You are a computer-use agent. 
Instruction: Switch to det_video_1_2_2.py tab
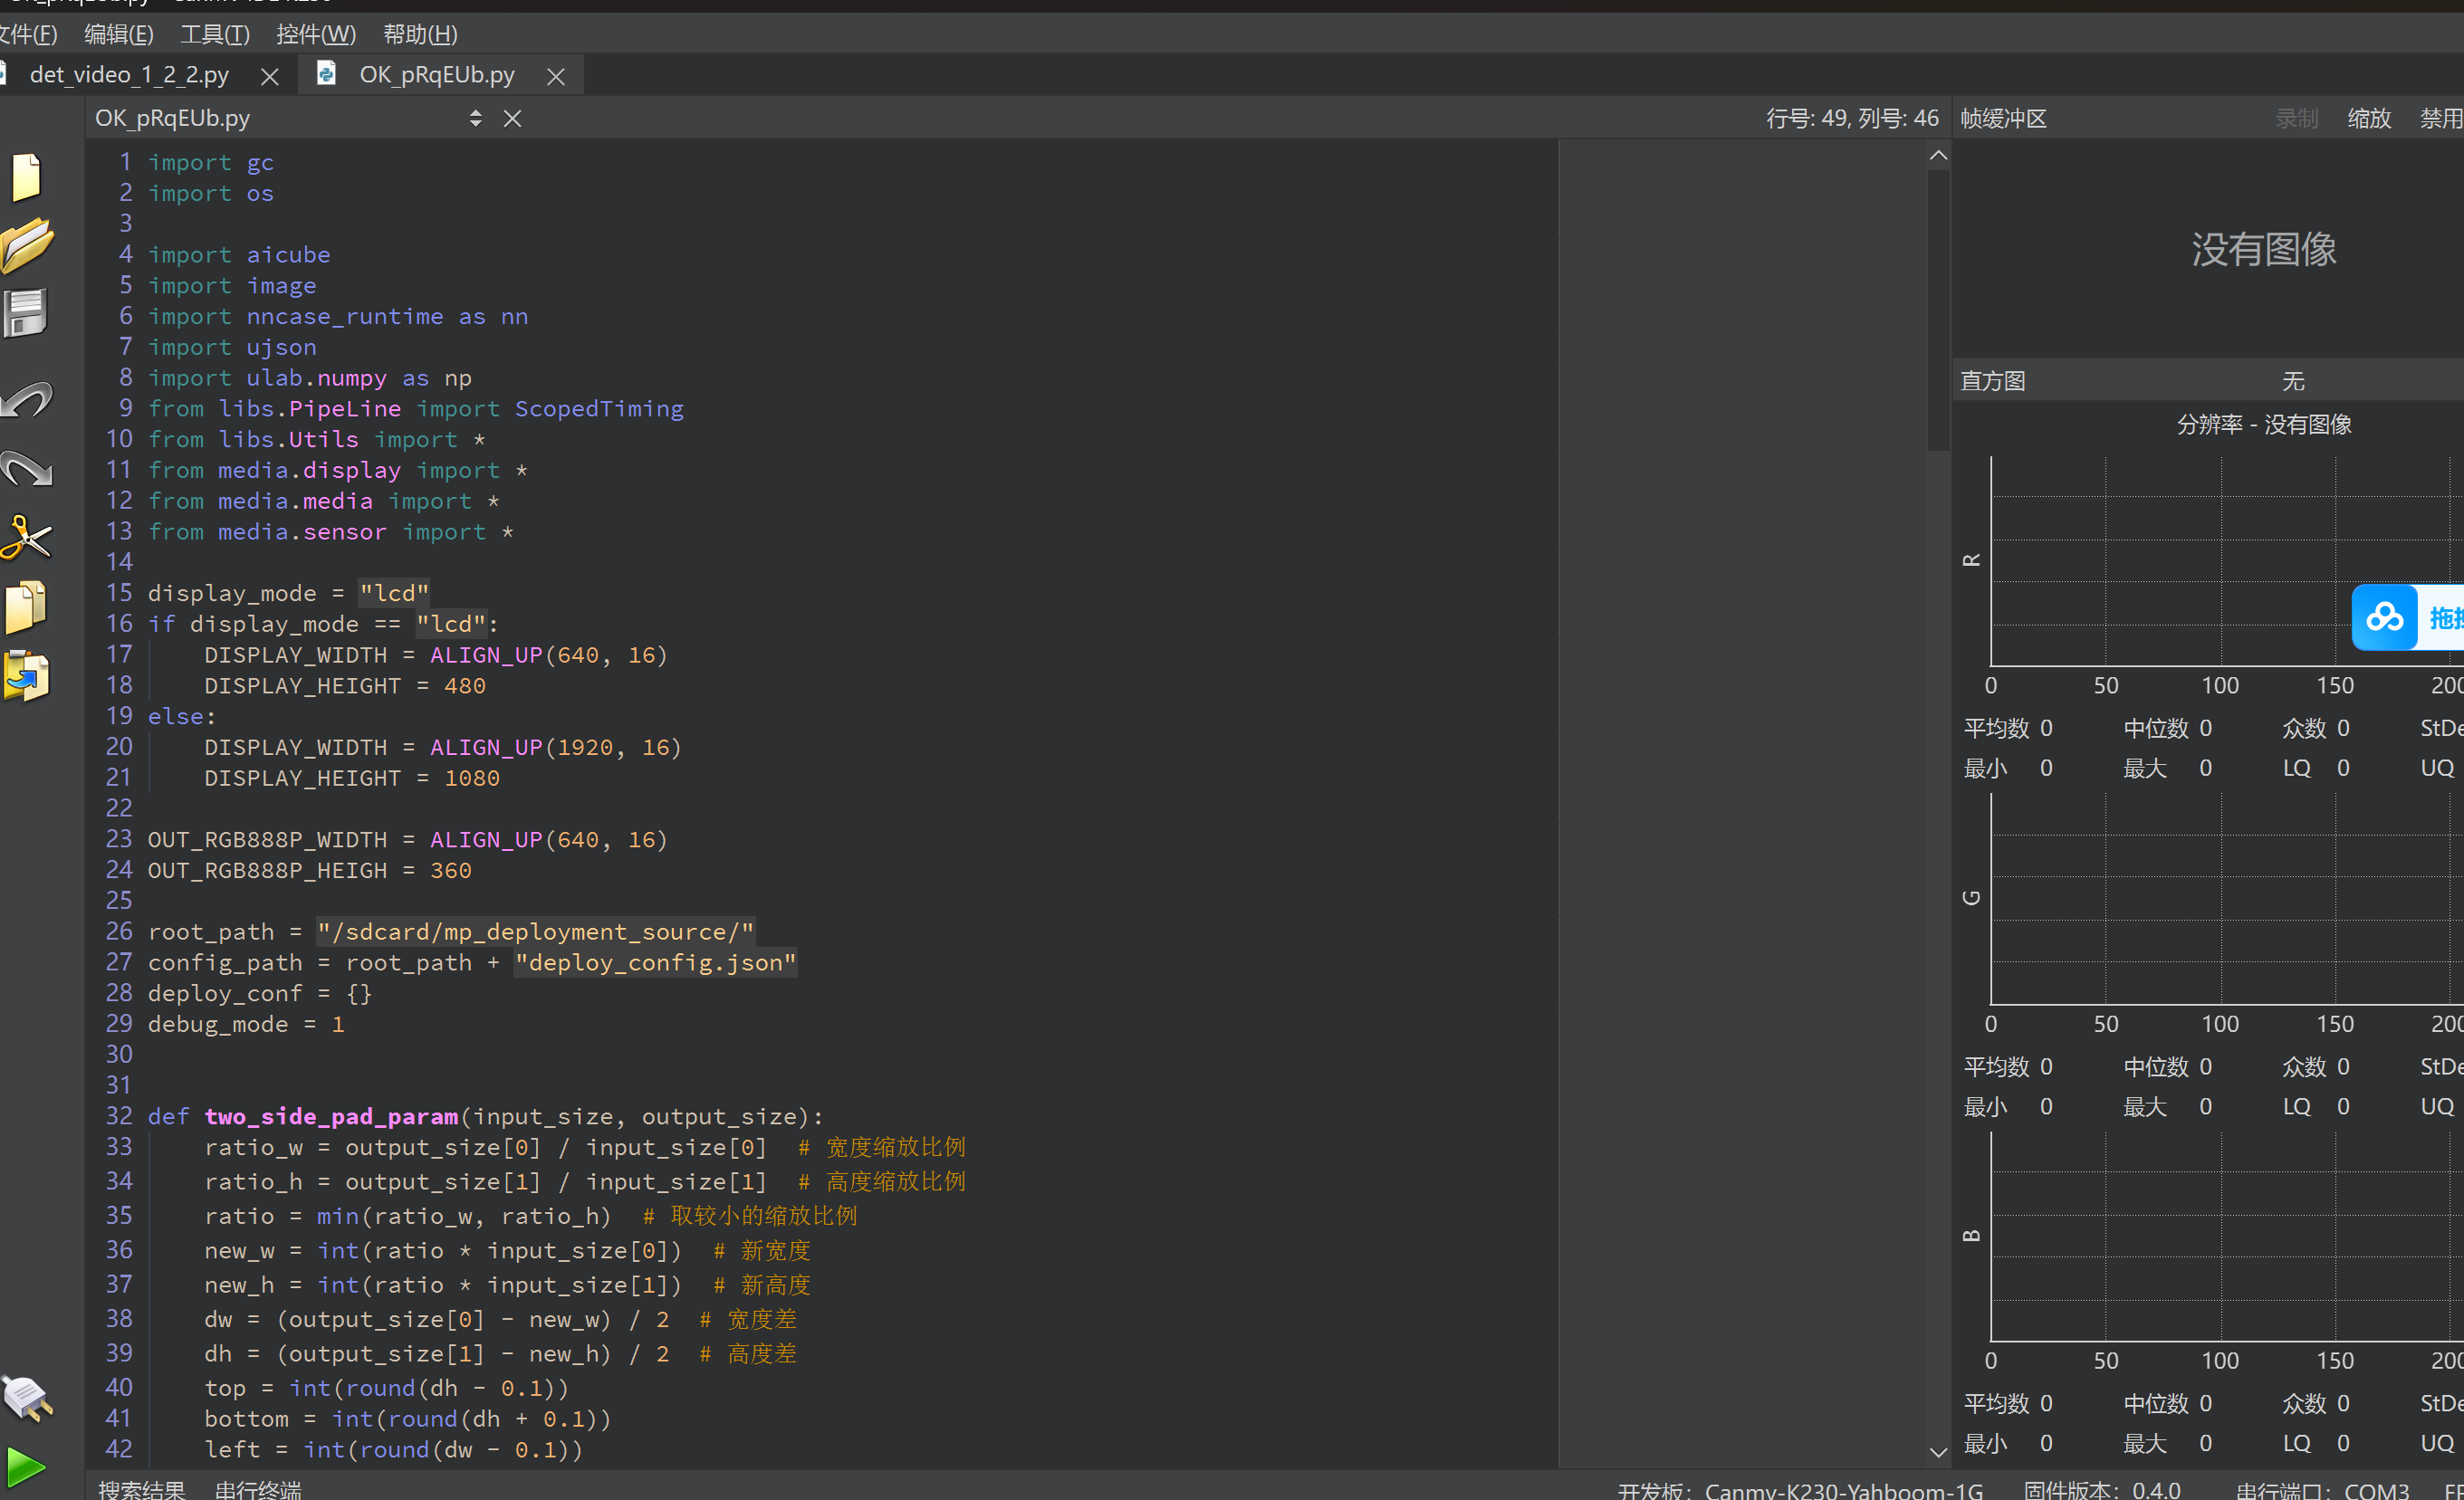(x=130, y=75)
